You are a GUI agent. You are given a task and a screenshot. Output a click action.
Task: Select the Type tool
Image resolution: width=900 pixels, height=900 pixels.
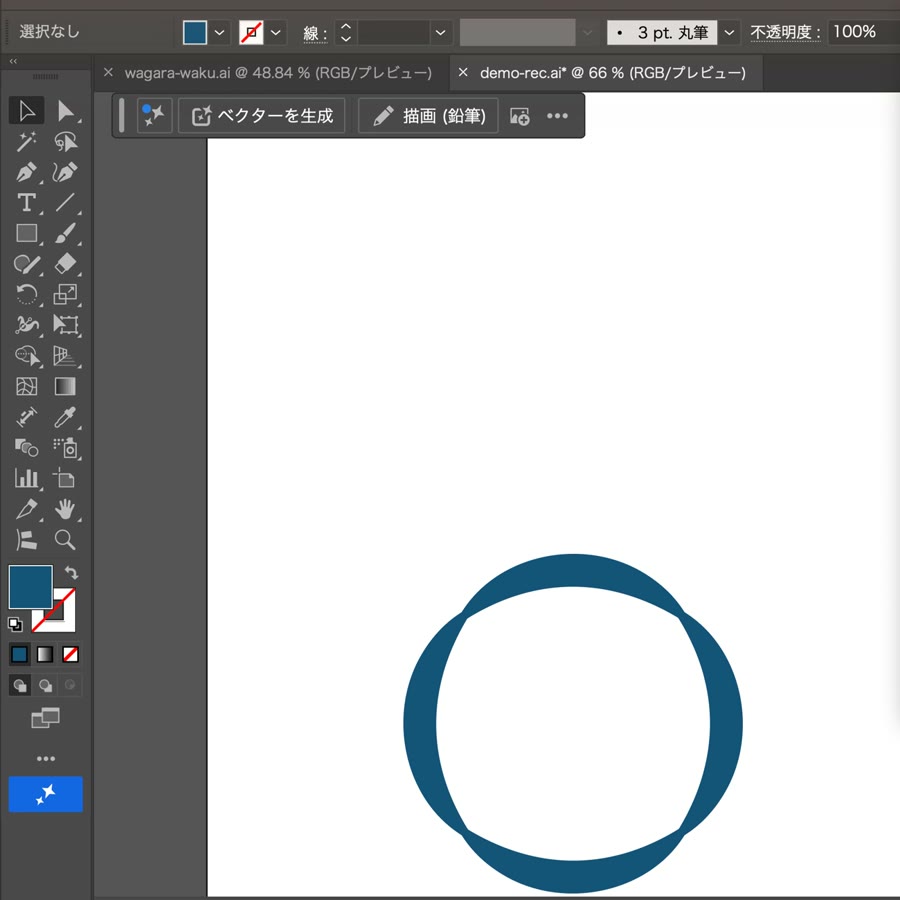(x=26, y=203)
